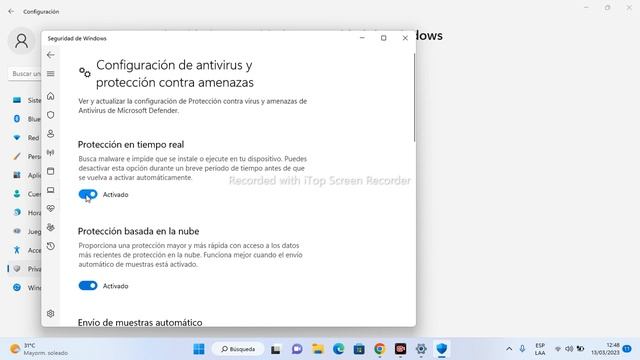Open Microsoft Store from taskbar
The height and width of the screenshot is (360, 640).
tap(359, 349)
